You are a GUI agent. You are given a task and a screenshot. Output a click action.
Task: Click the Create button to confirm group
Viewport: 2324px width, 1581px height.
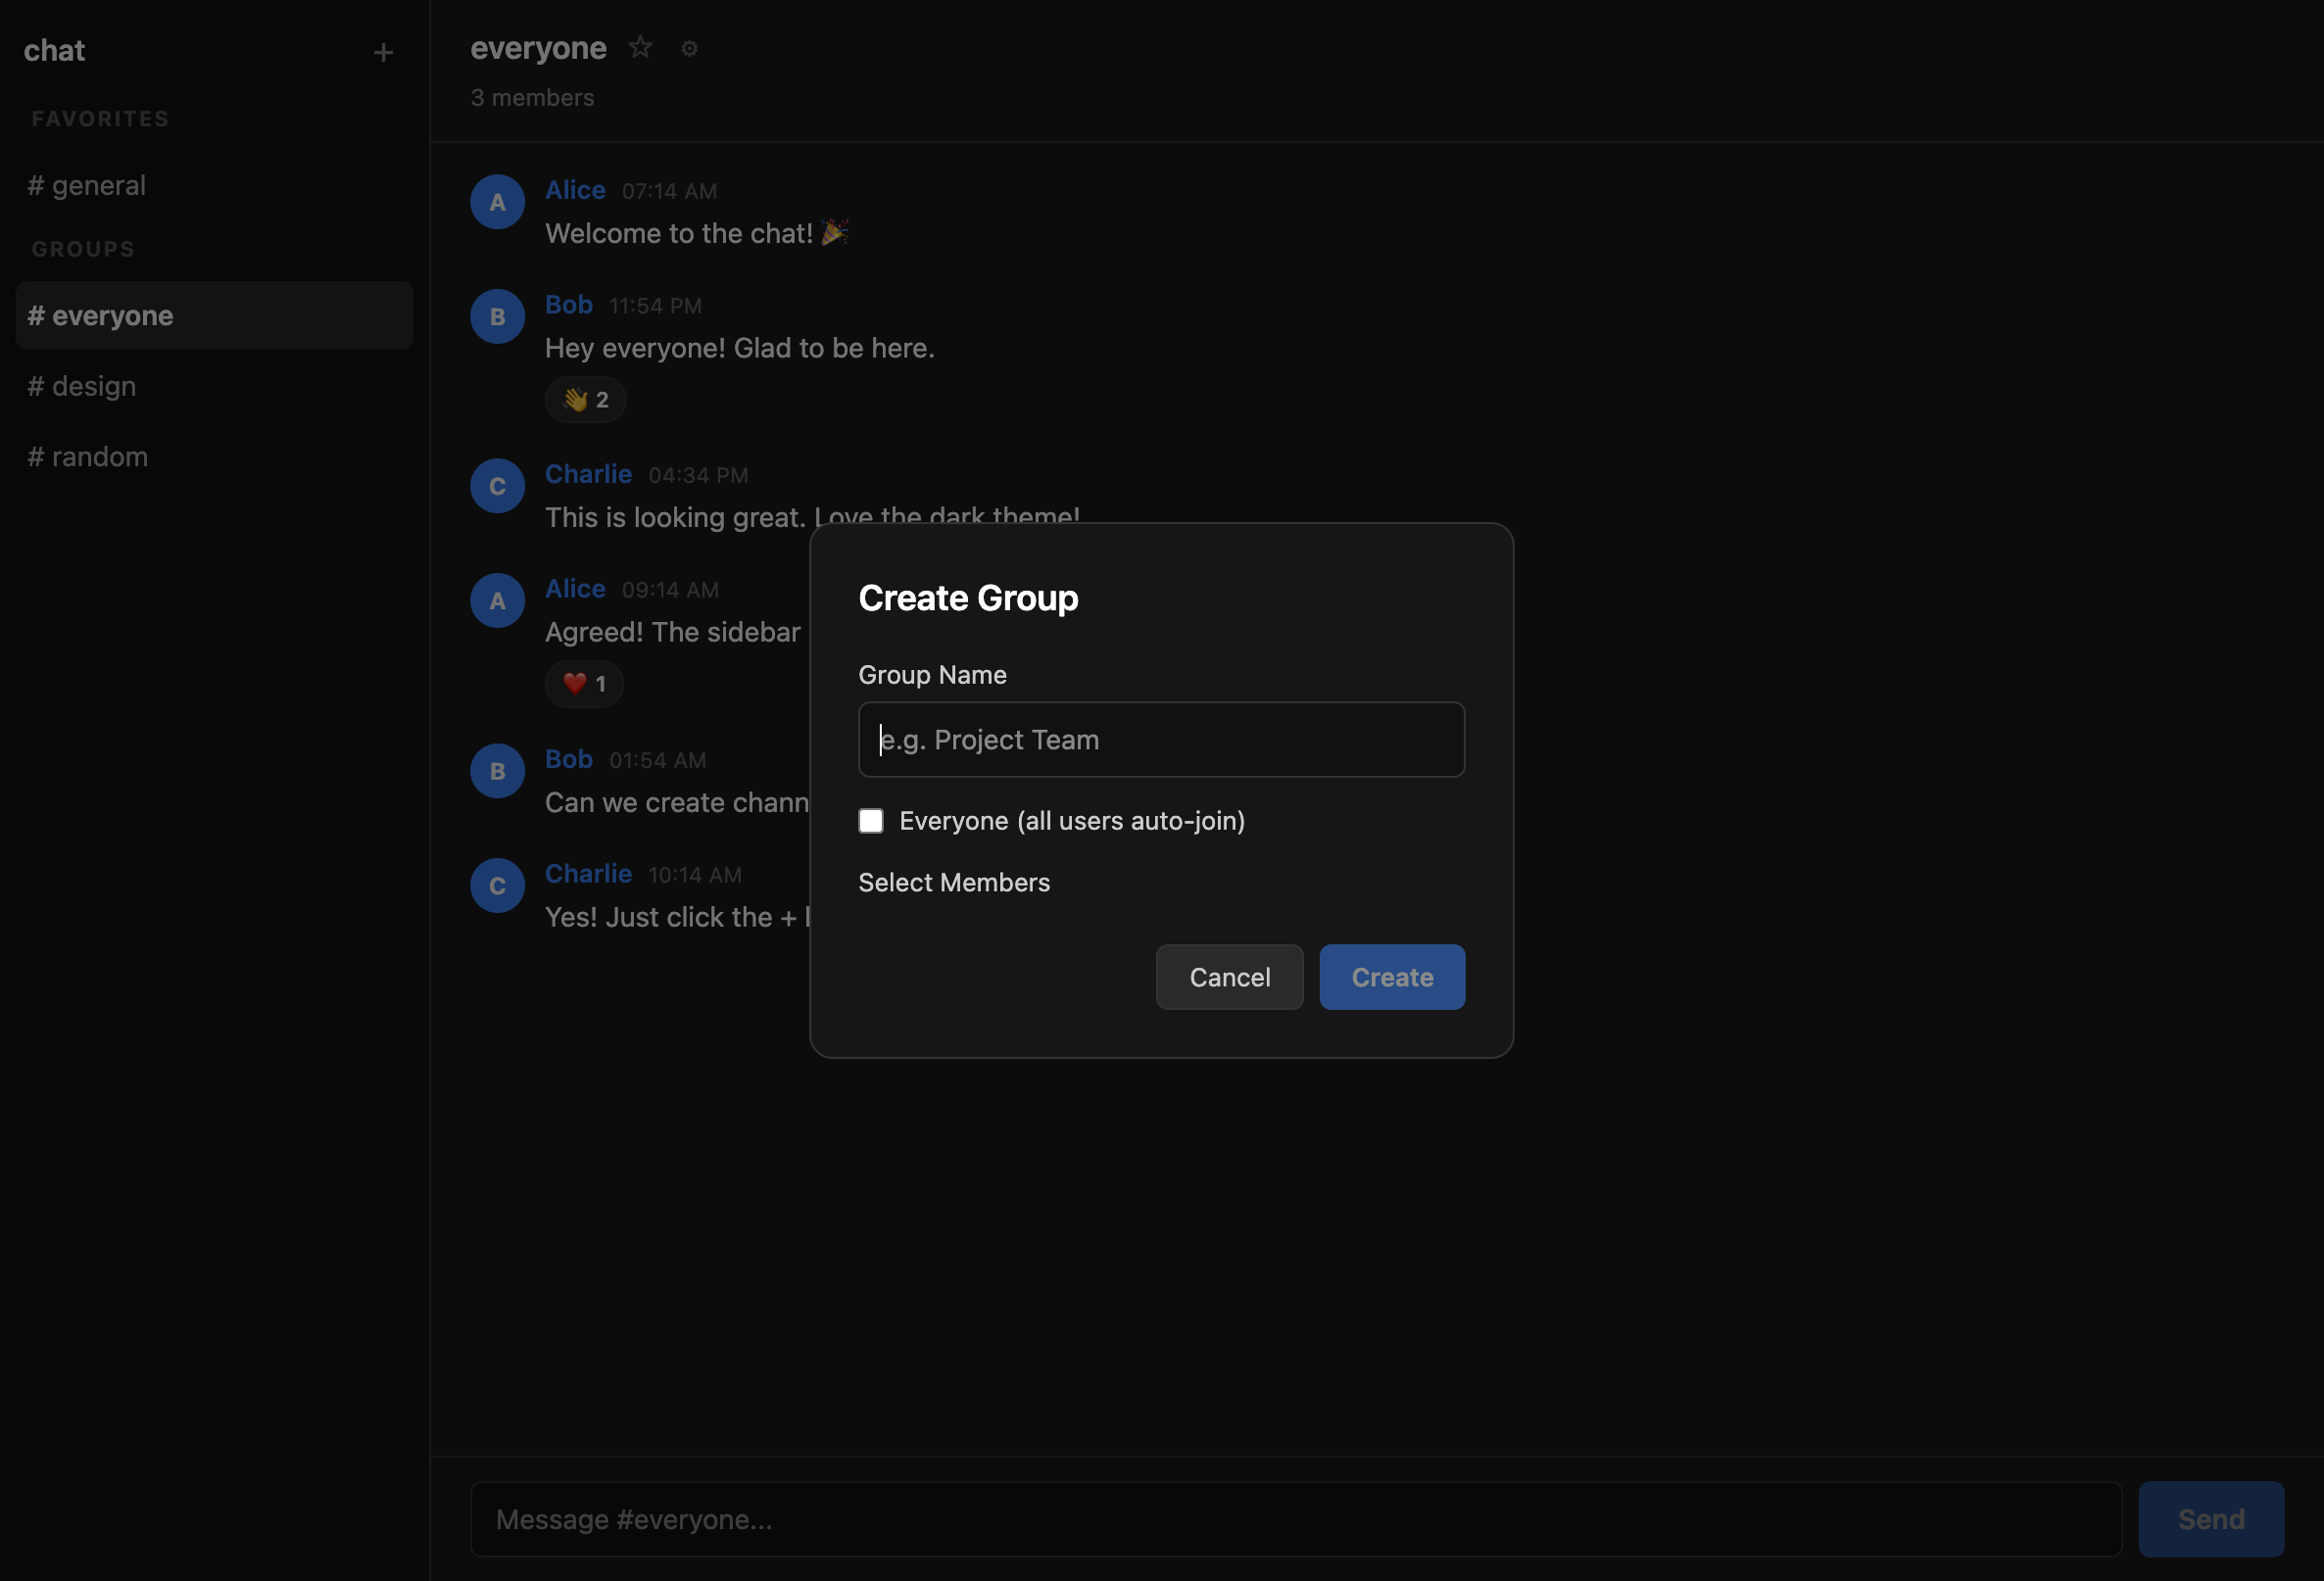pyautogui.click(x=1392, y=977)
